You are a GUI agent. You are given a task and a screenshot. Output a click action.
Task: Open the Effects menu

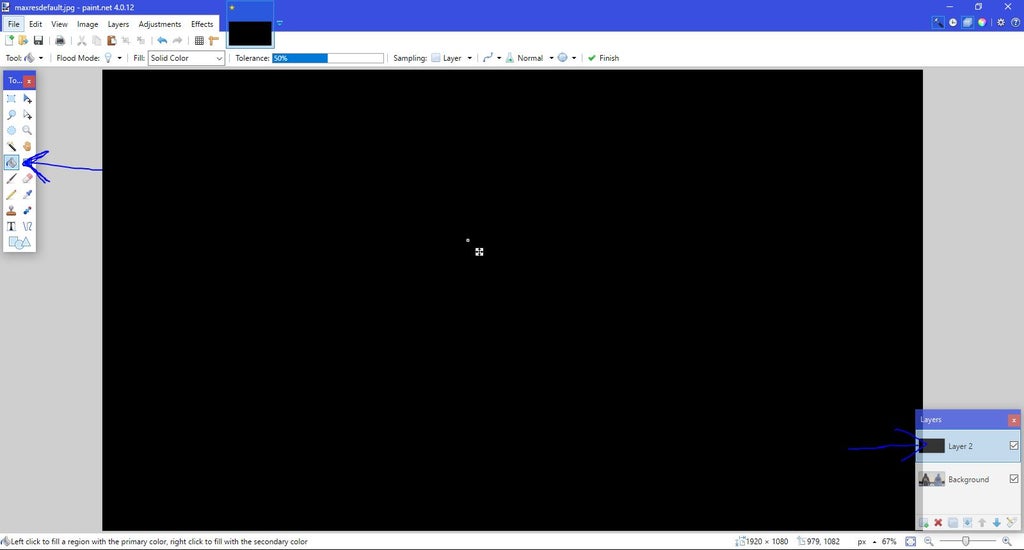click(x=202, y=24)
